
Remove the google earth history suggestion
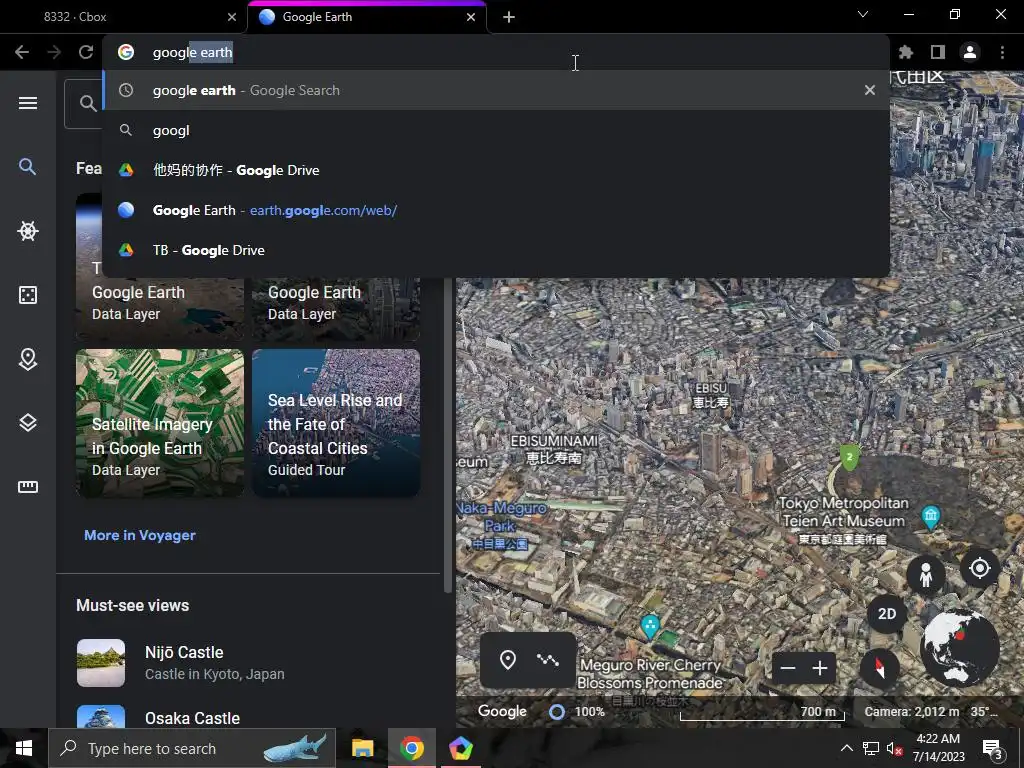click(869, 90)
